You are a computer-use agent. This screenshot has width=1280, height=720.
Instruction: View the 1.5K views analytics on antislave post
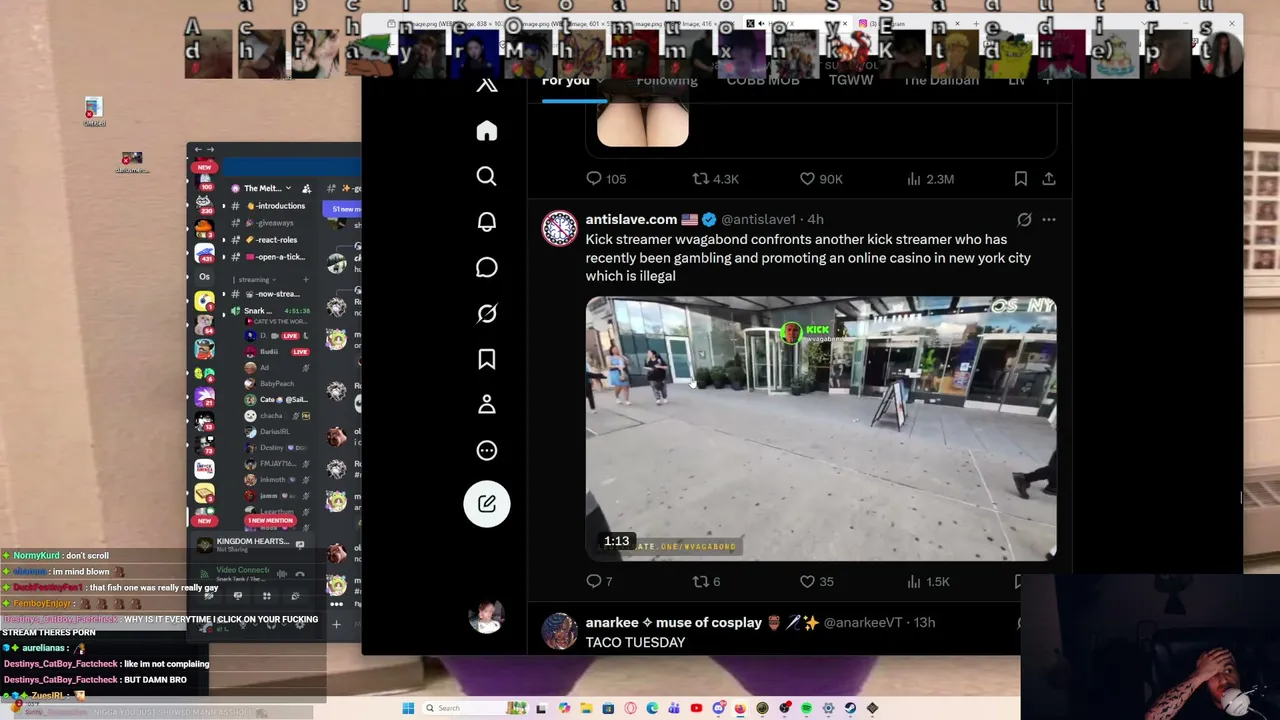928,581
